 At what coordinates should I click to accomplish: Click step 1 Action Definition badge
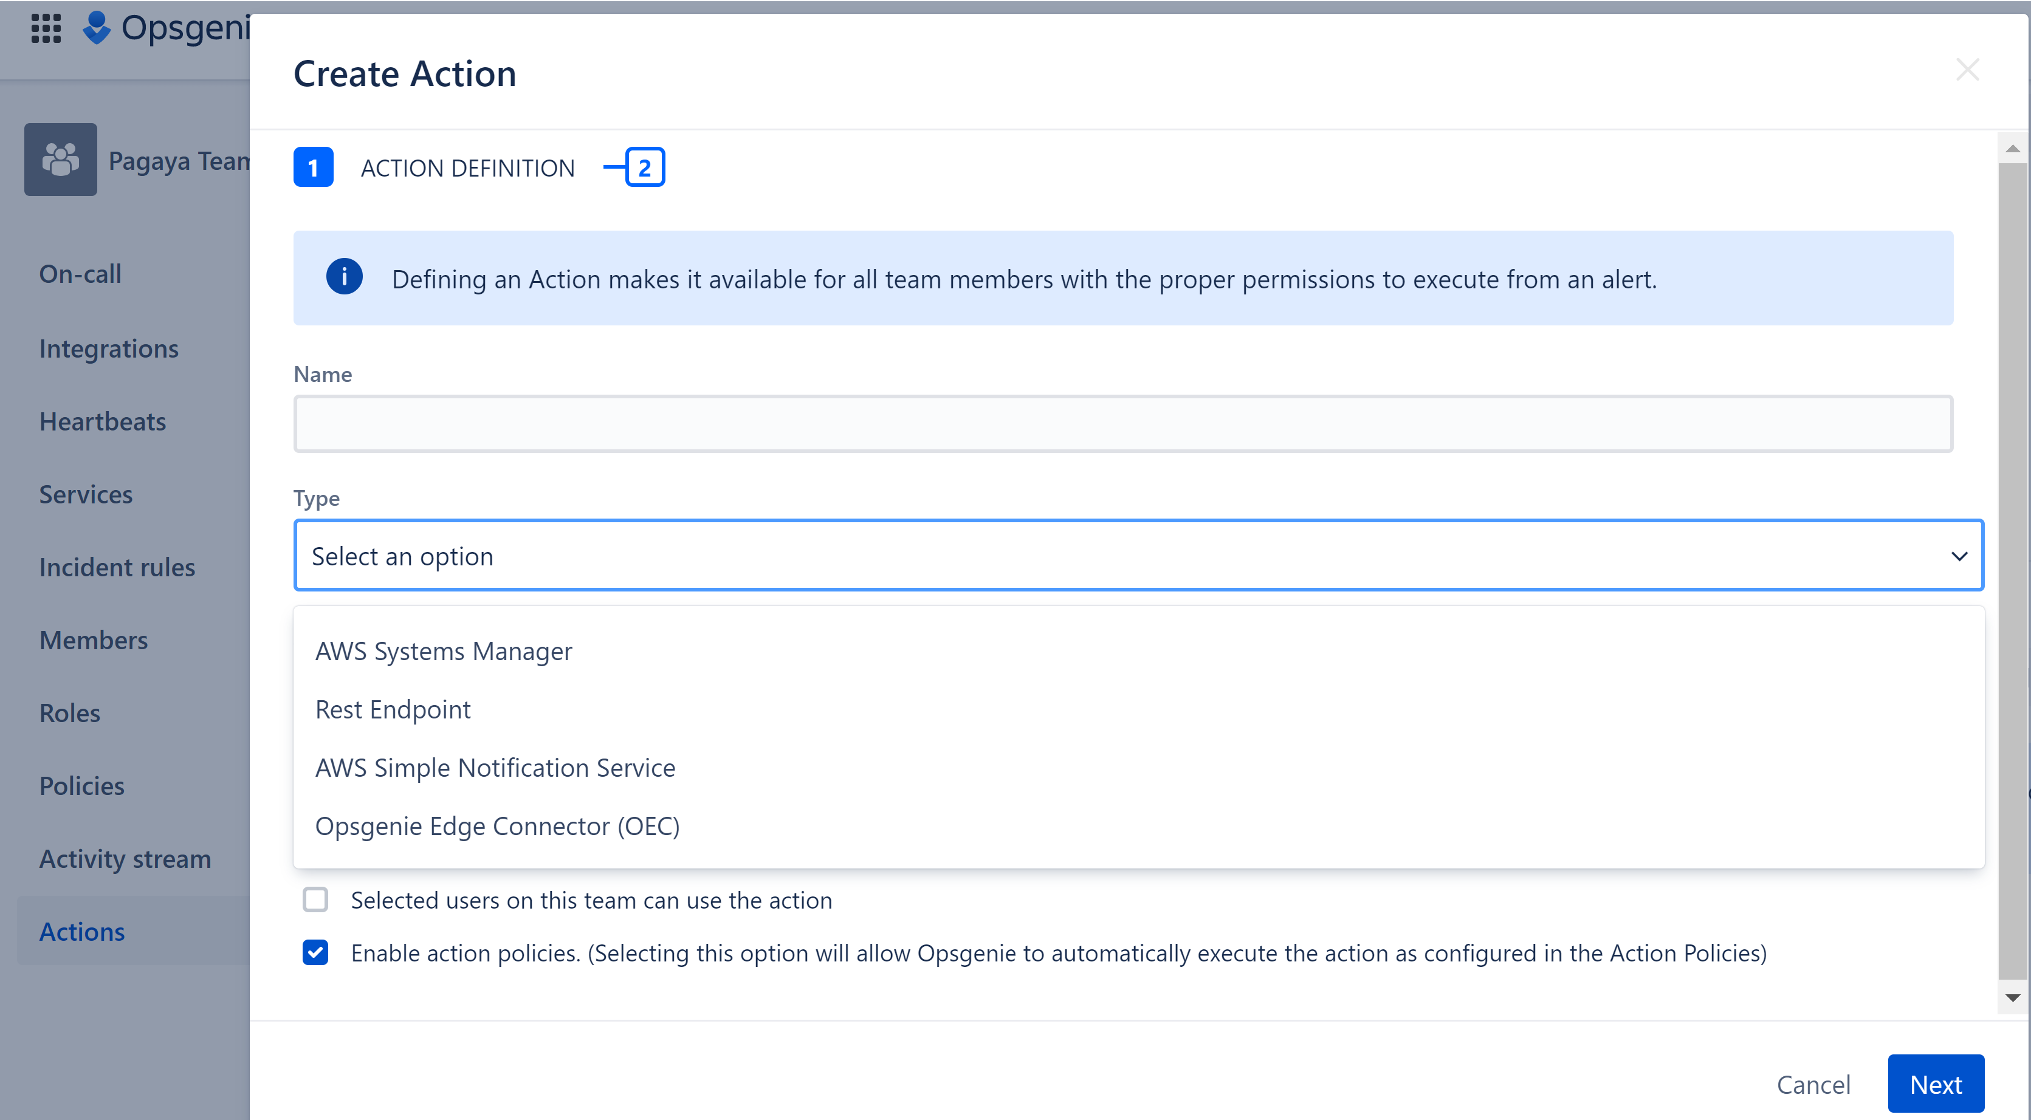(313, 167)
